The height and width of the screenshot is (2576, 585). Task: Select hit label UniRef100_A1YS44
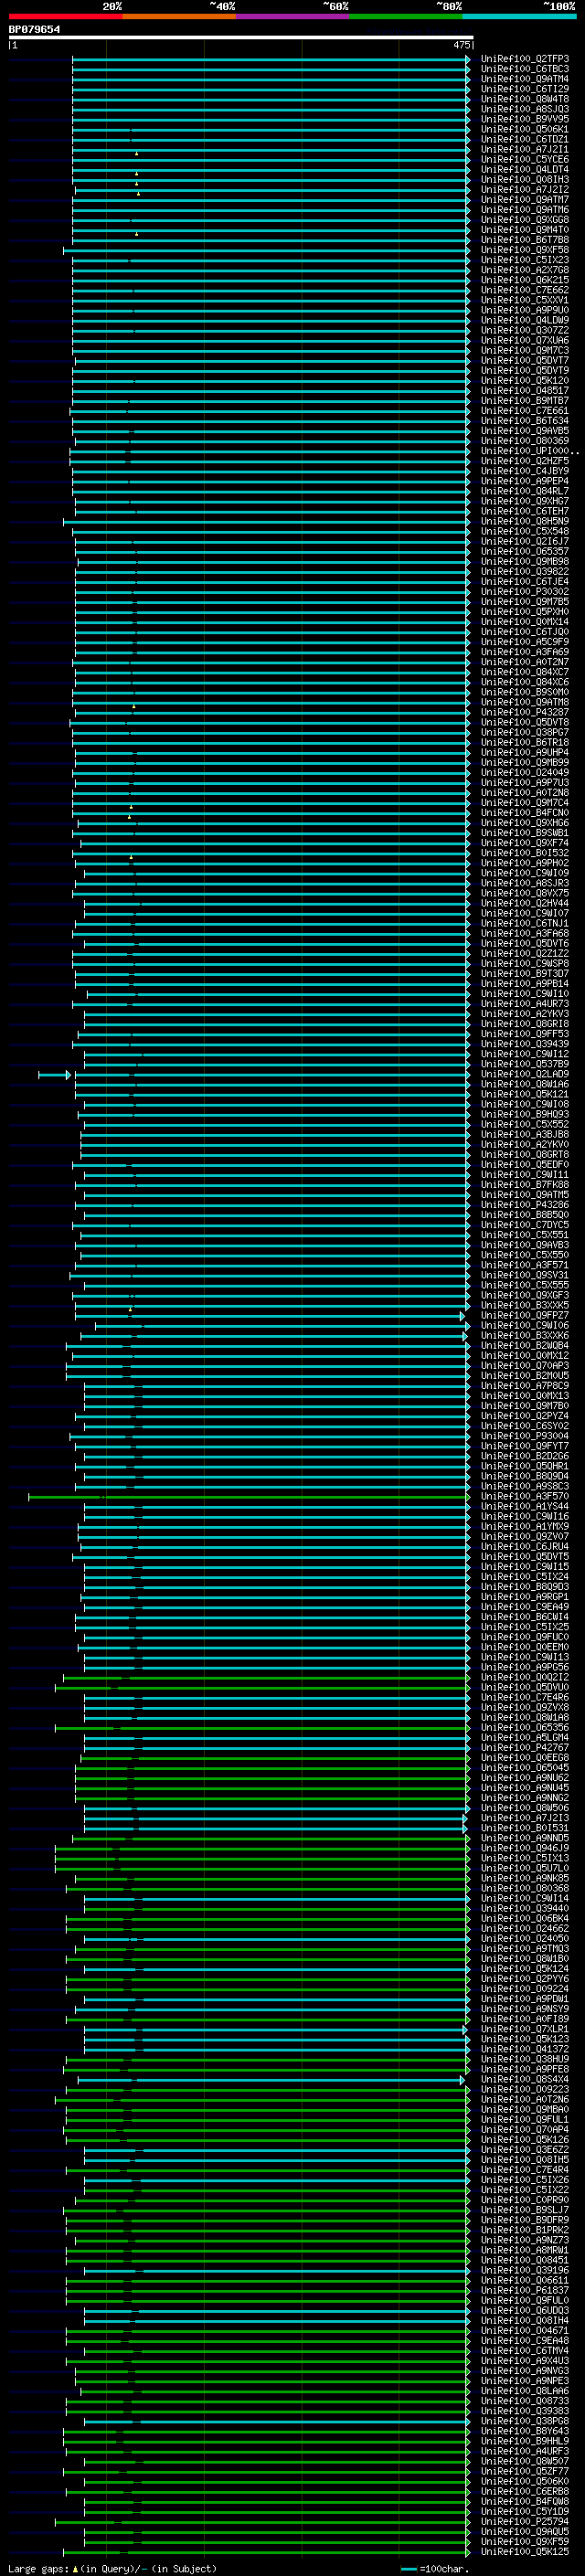524,1507
